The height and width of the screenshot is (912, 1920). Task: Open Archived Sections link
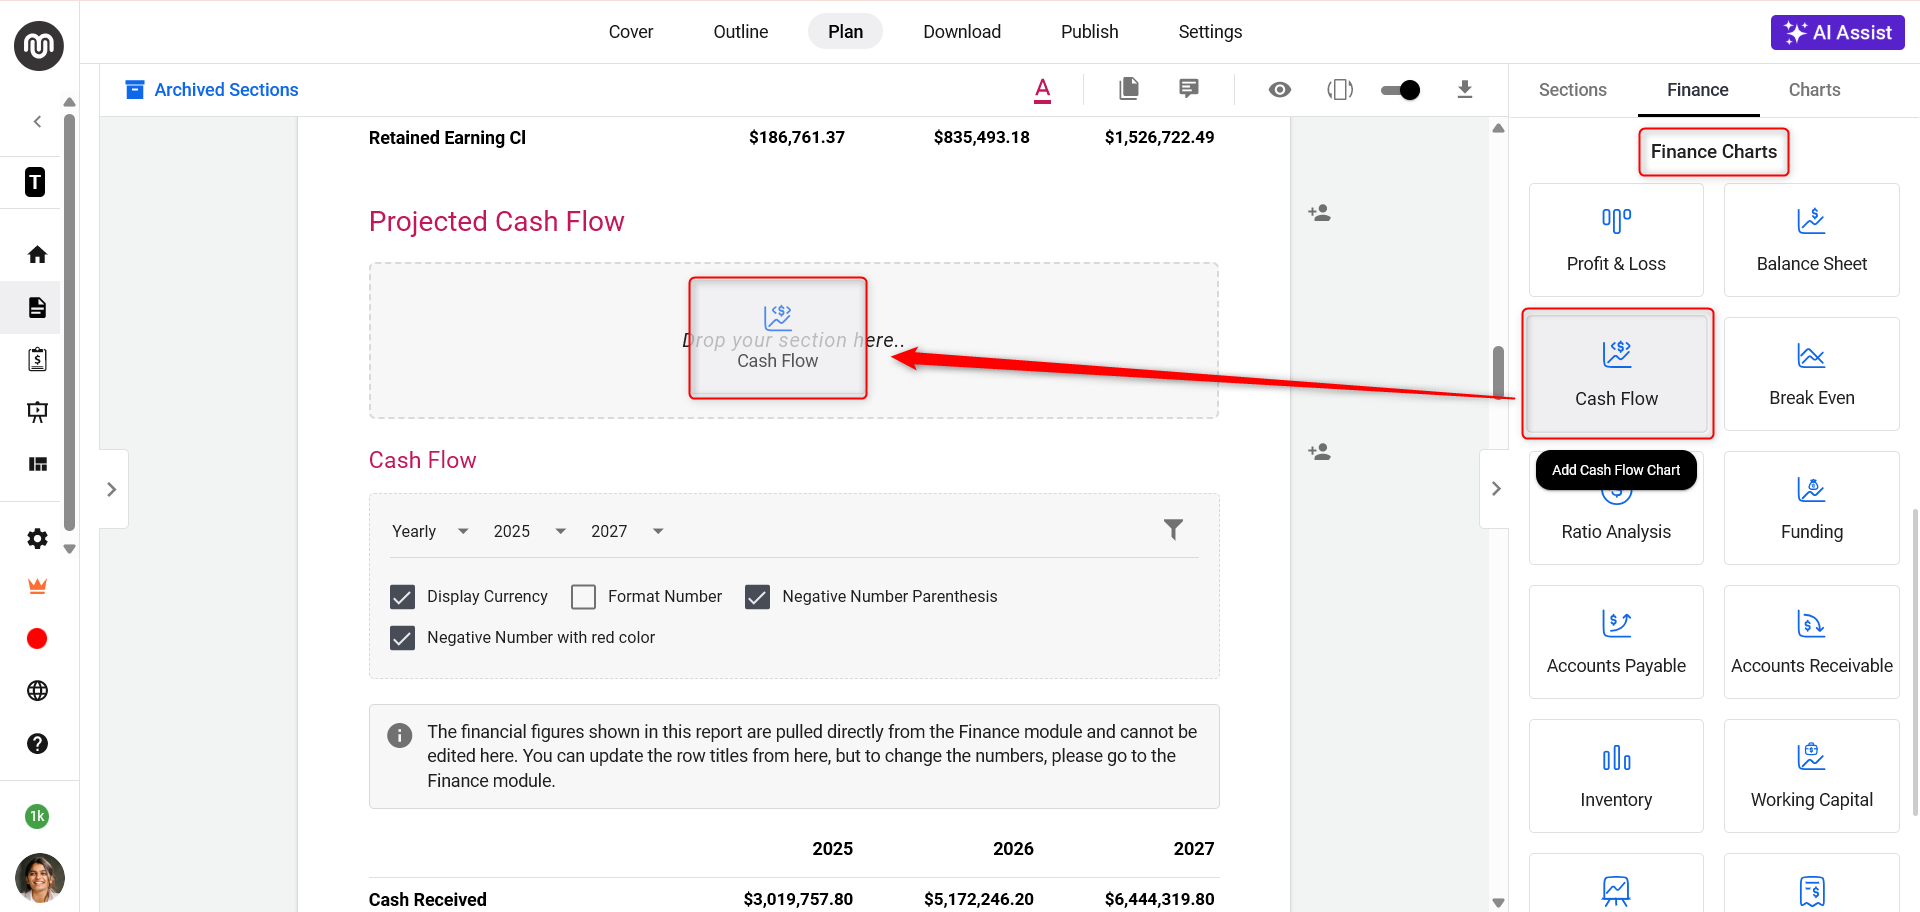211,90
